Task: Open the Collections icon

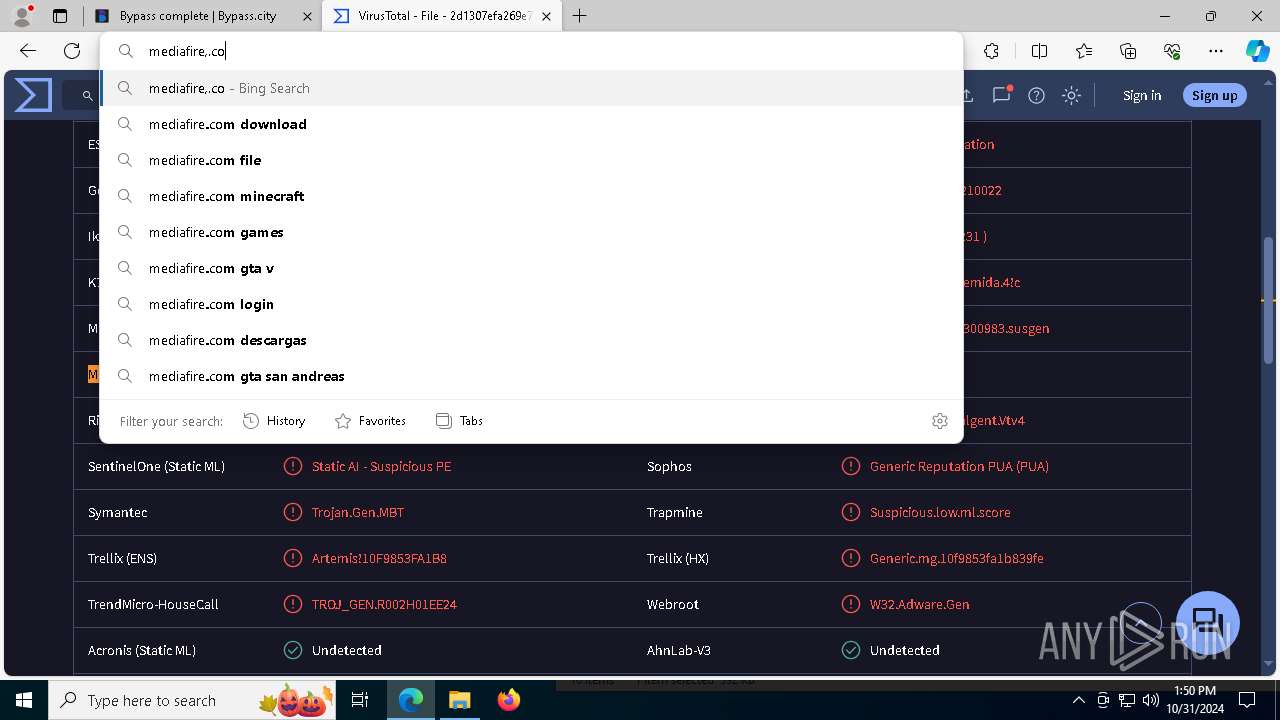Action: (1128, 51)
